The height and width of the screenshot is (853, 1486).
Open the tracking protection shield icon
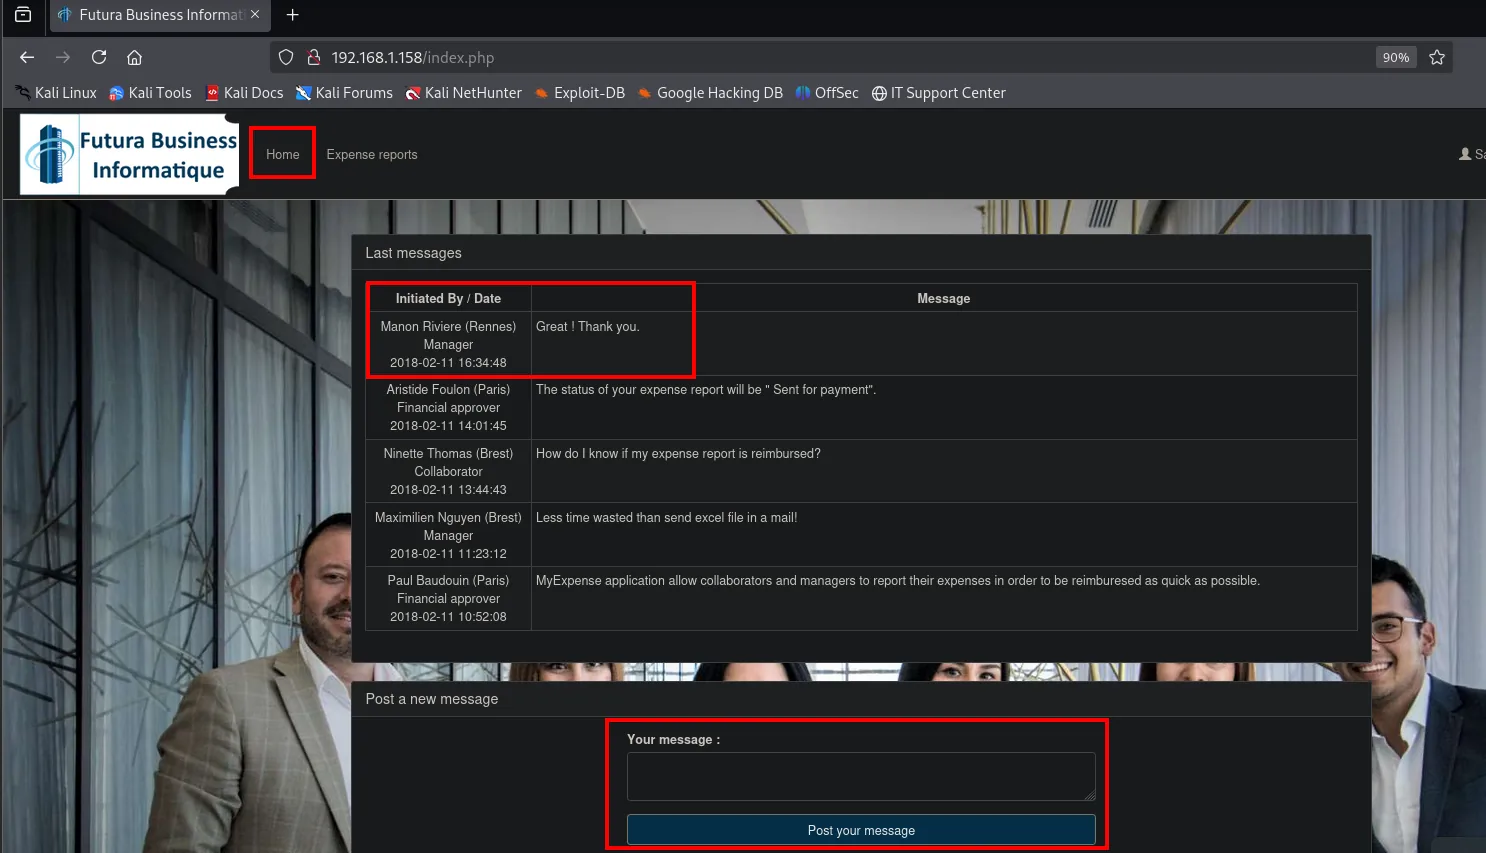pos(286,57)
